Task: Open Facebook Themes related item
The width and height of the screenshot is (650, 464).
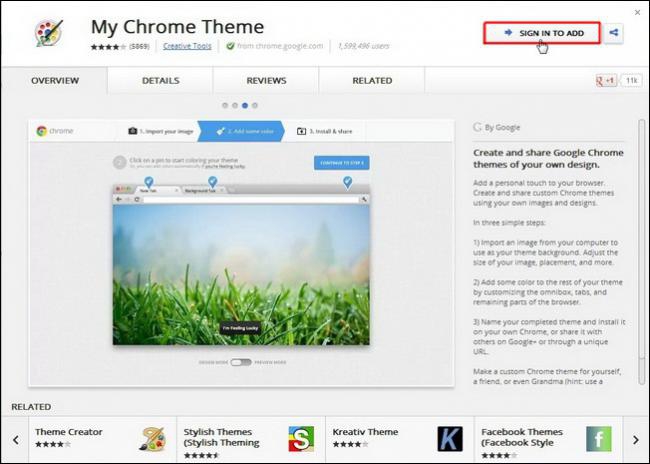Action: pyautogui.click(x=548, y=439)
